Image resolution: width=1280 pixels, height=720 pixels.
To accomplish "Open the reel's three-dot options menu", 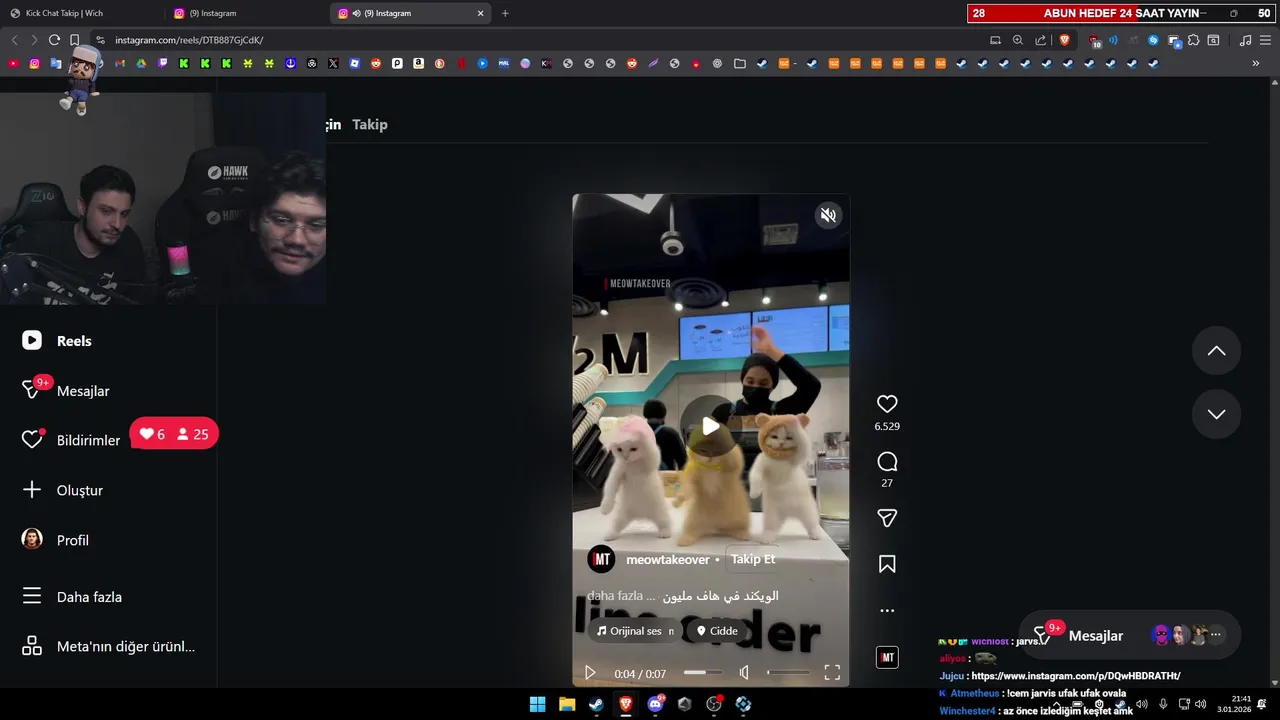I will tap(887, 610).
